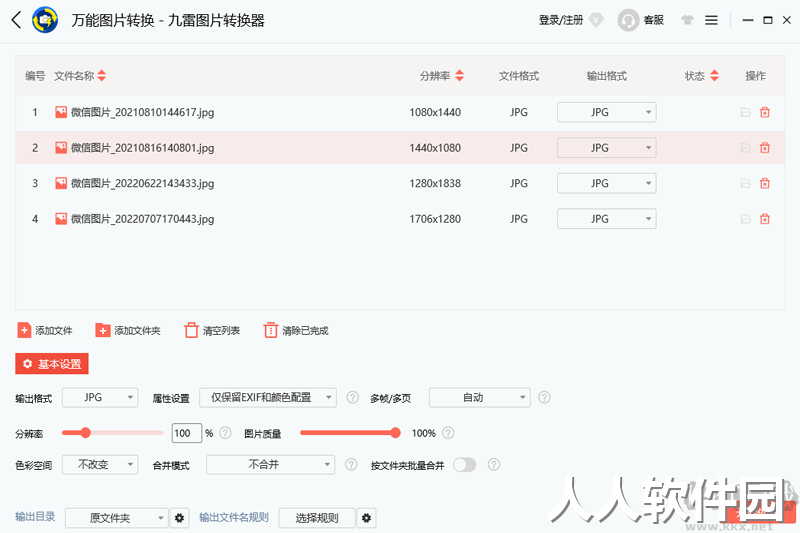This screenshot has height=533, width=800.
Task: Click resolution cell 1706x1280
Action: point(435,219)
